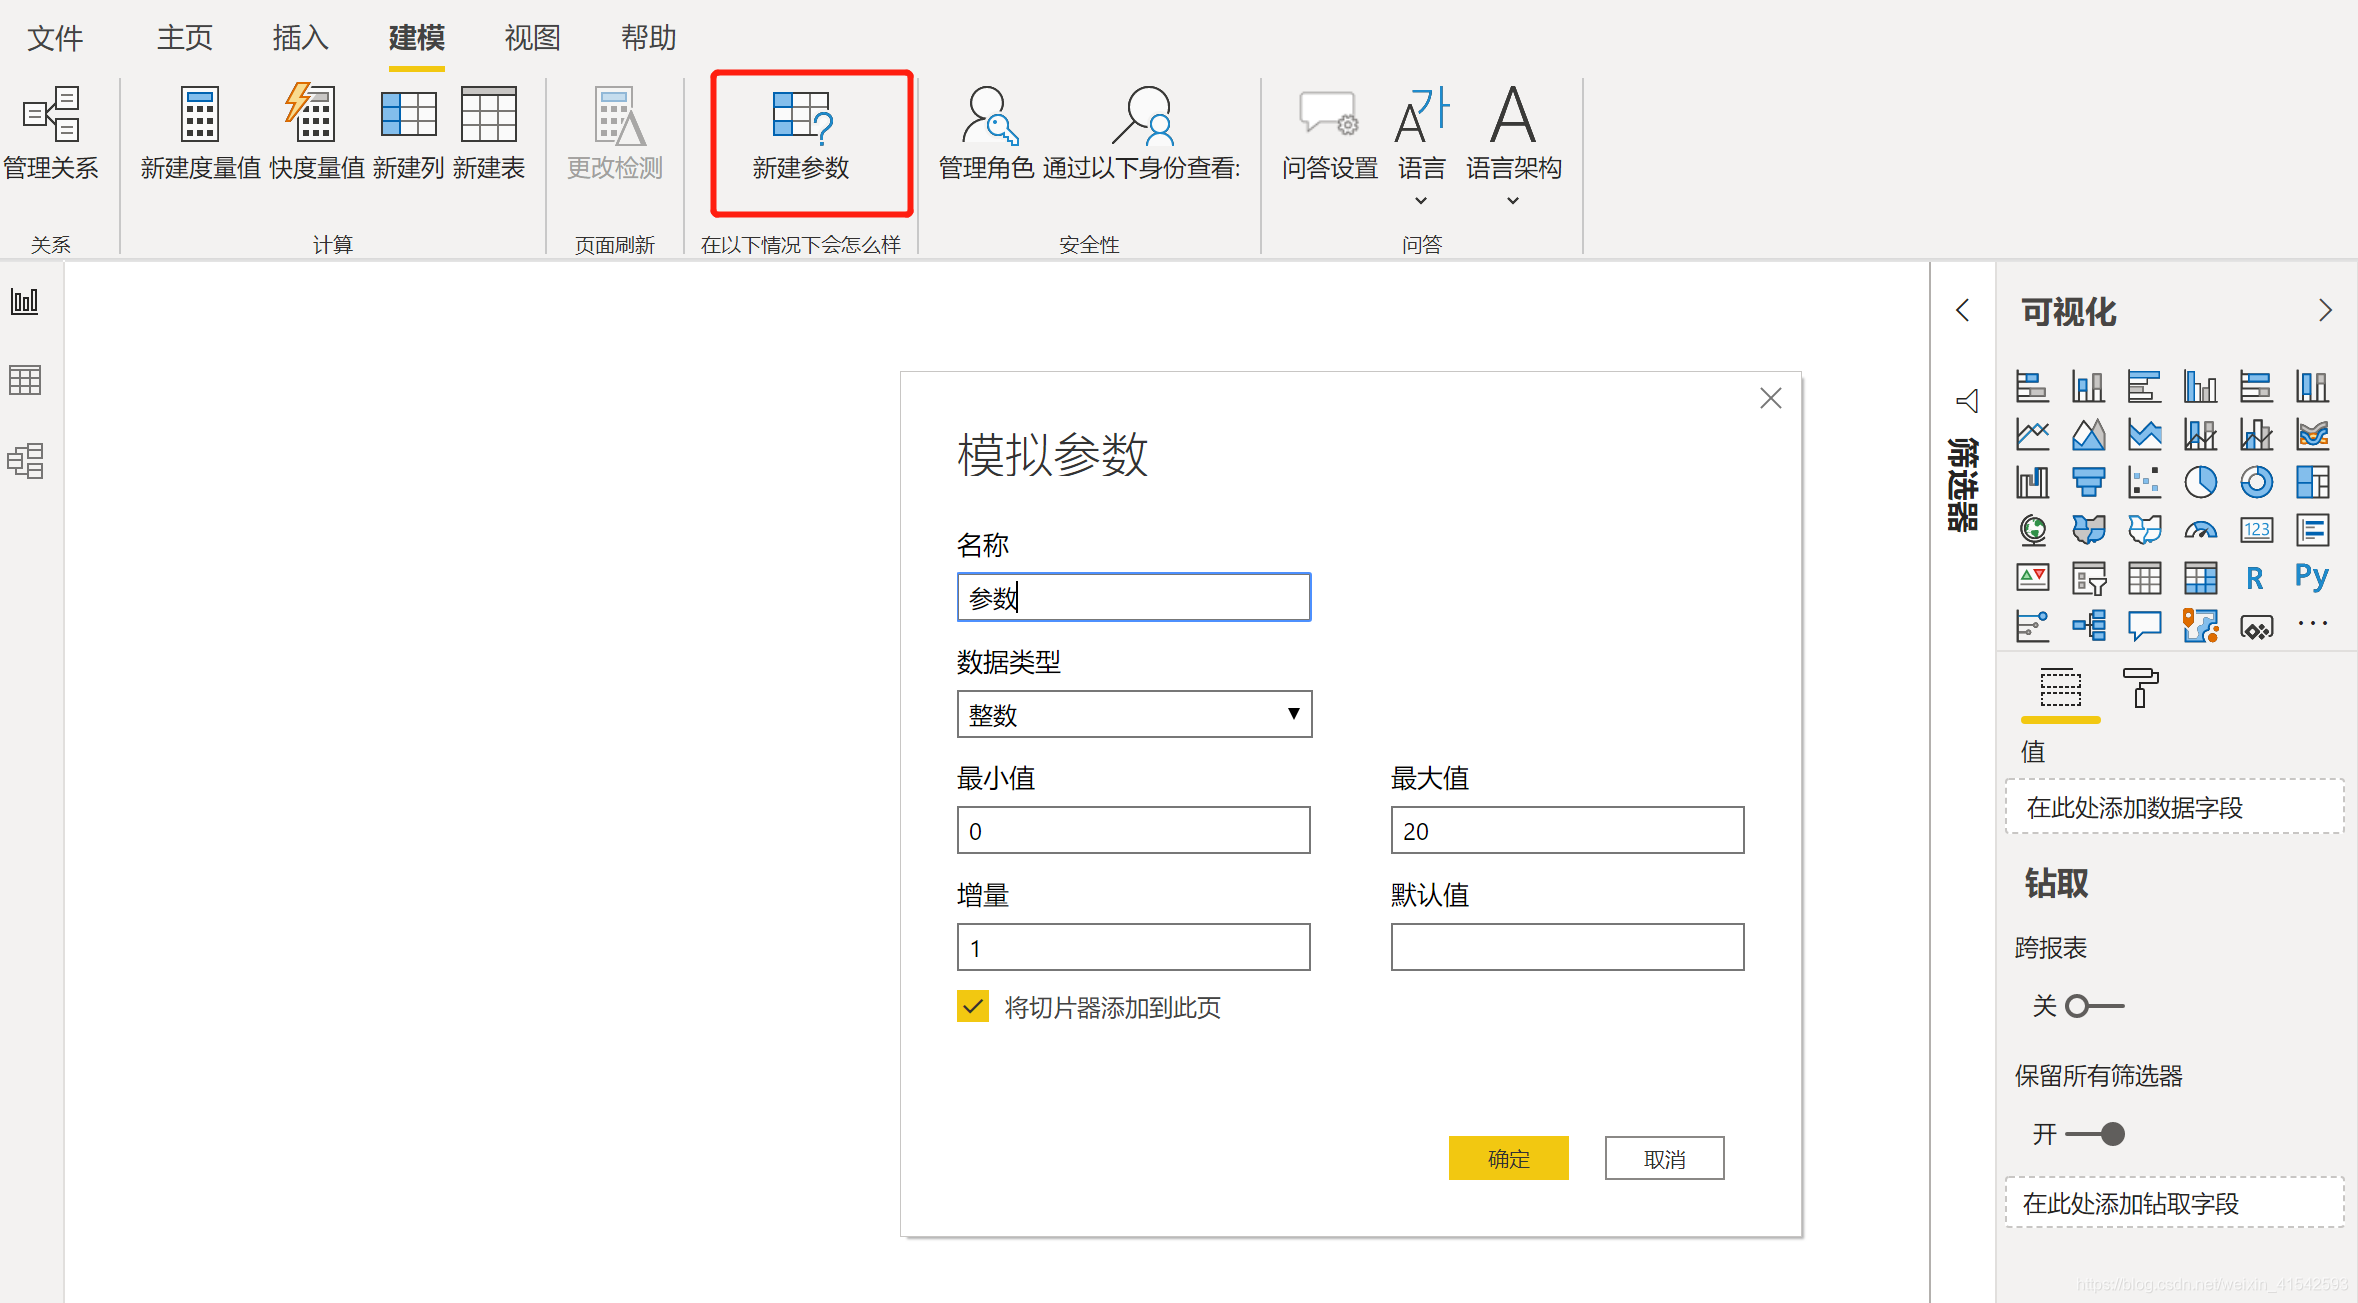Open the 数据类型 dropdown showing 整数

coord(1133,714)
